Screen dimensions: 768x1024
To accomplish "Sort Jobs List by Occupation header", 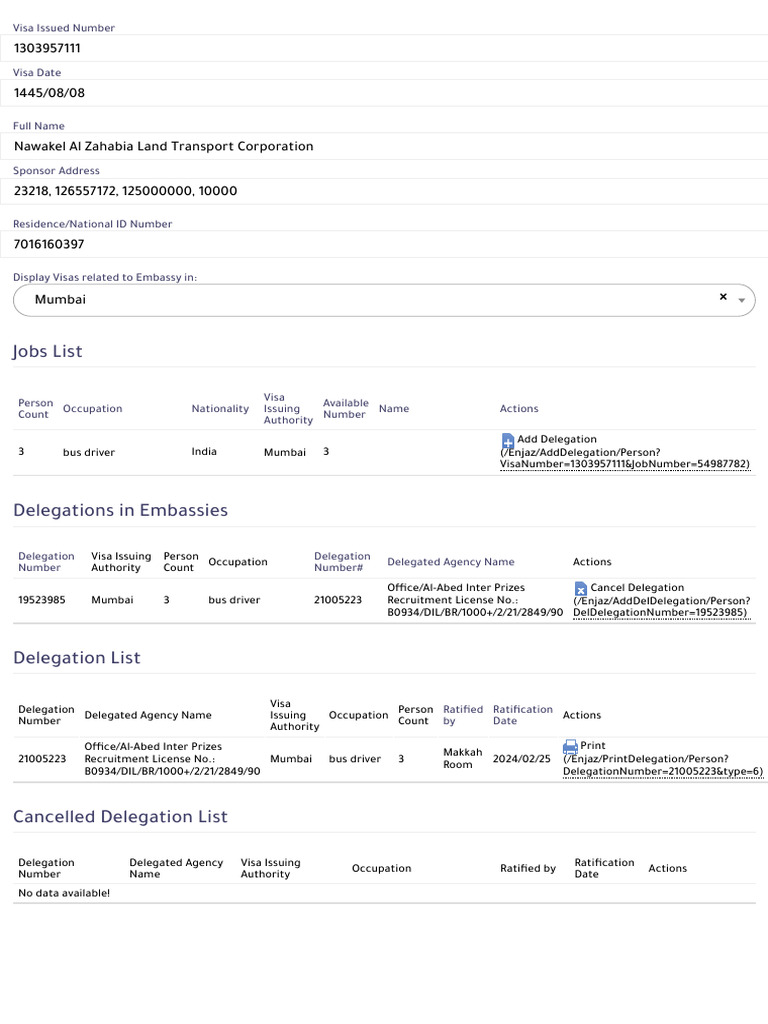I will (92, 409).
